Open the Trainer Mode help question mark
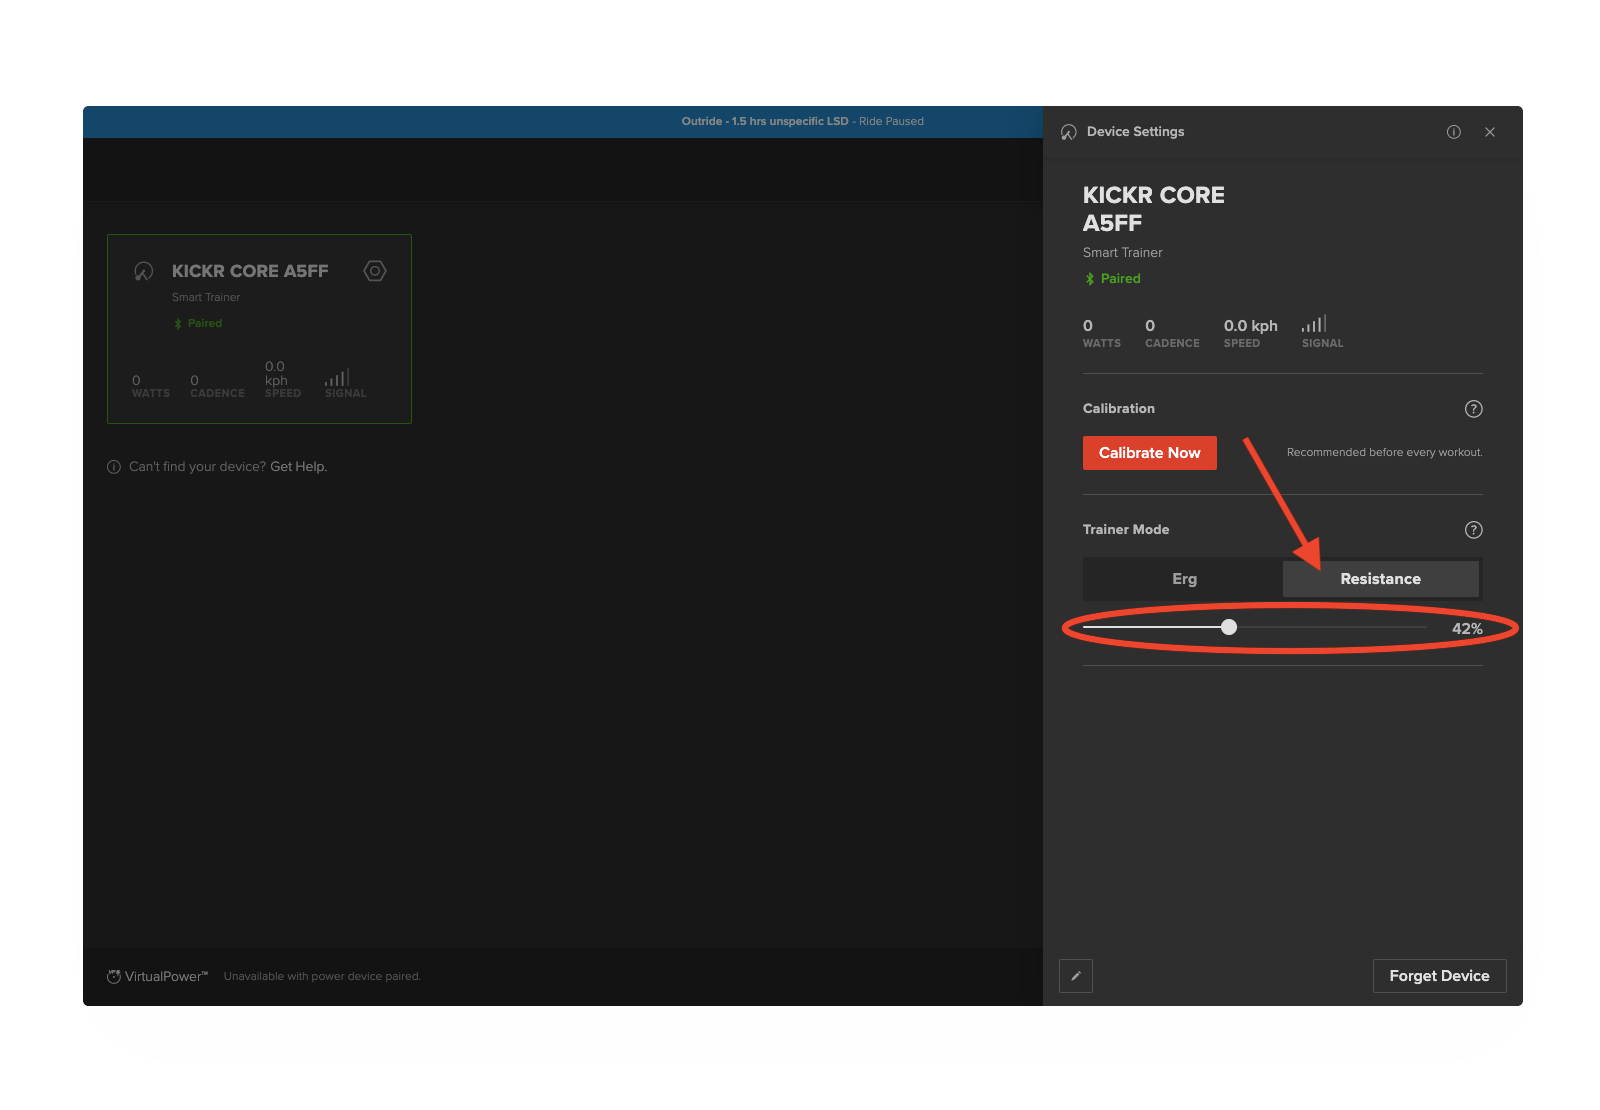Viewport: 1600px width, 1110px height. tap(1473, 530)
